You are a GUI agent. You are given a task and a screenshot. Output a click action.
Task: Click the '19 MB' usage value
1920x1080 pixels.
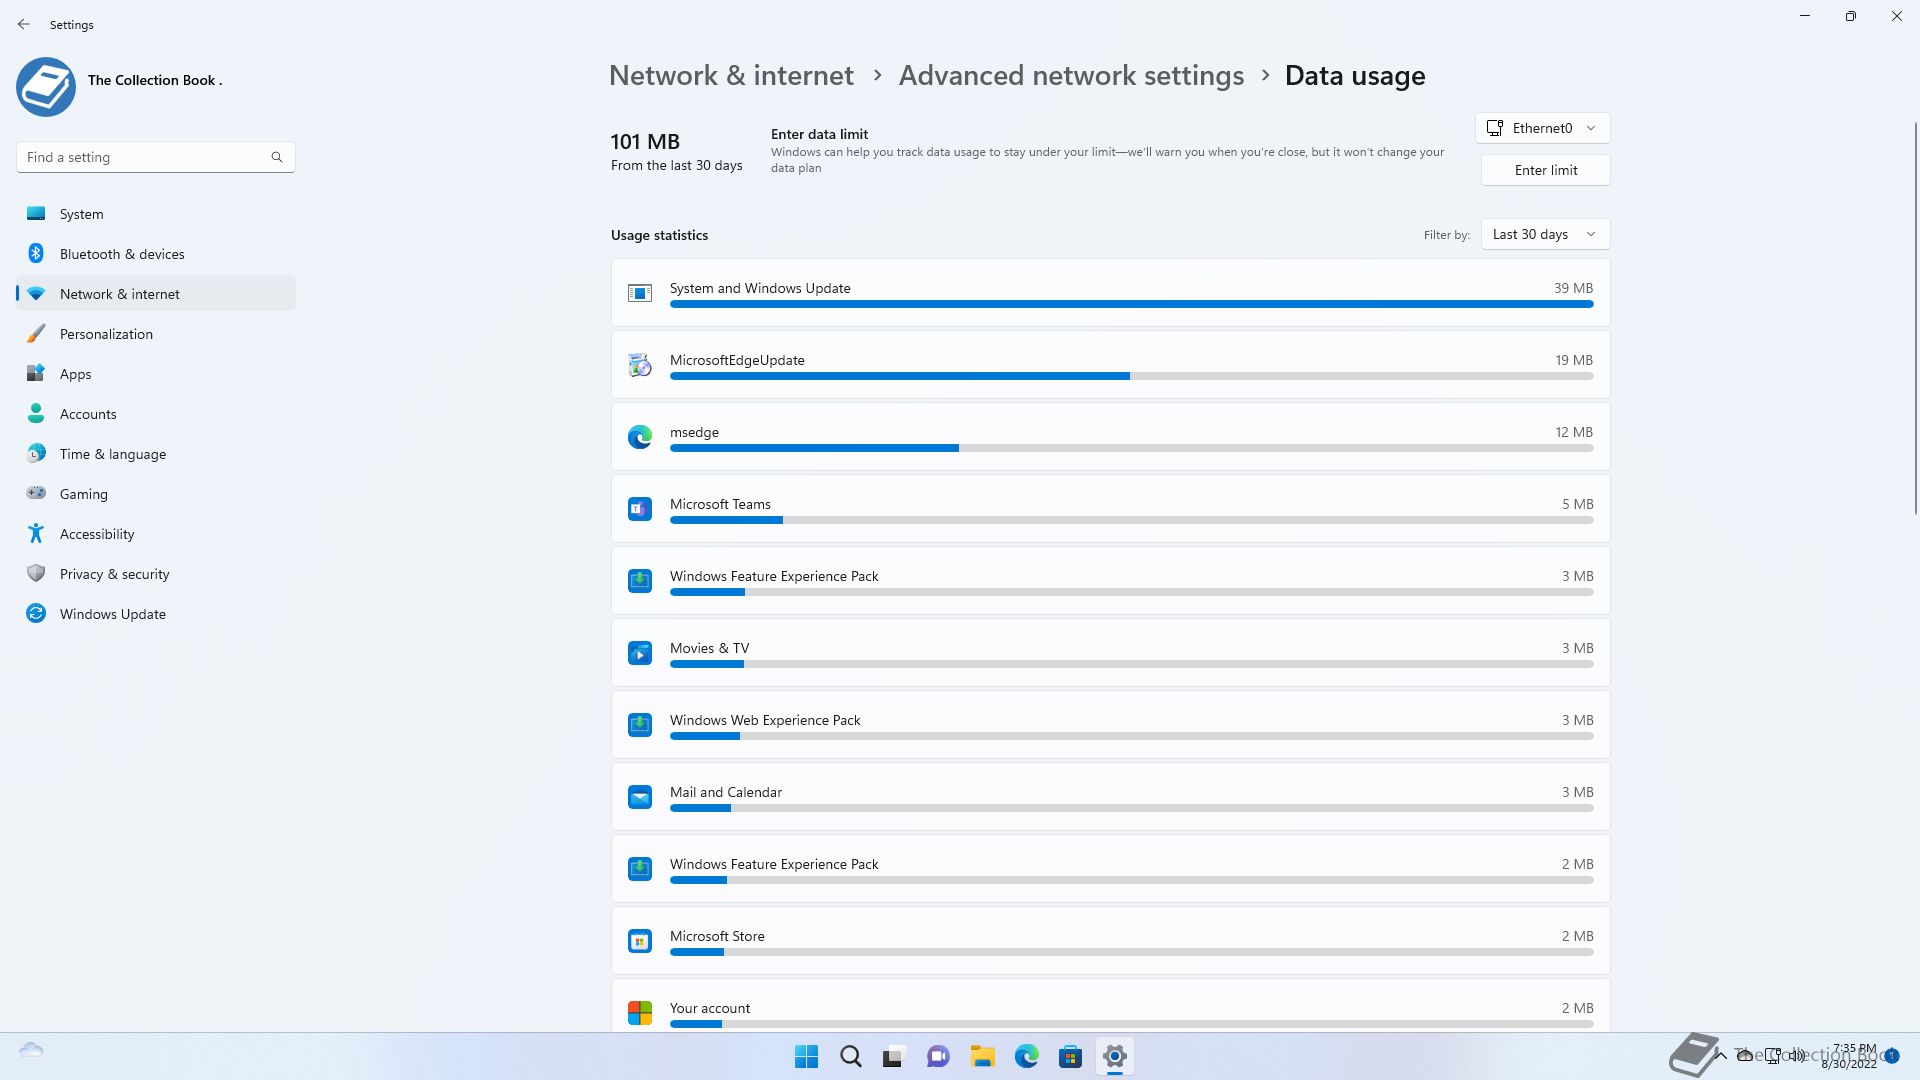tap(1574, 360)
